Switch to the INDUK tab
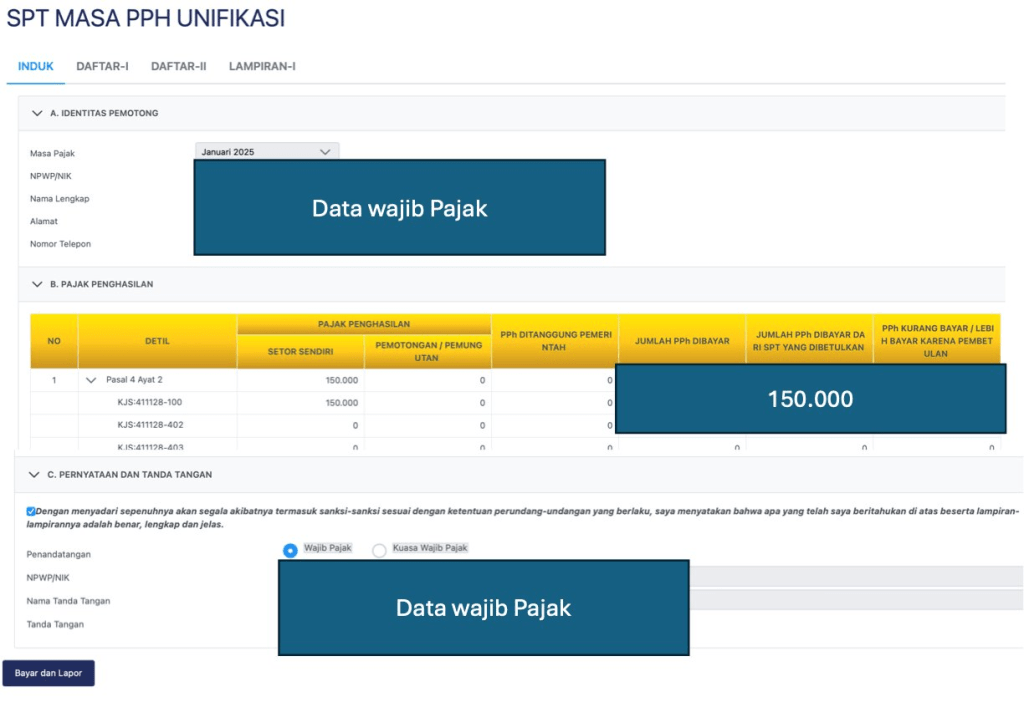This screenshot has width=1024, height=702. pyautogui.click(x=36, y=67)
